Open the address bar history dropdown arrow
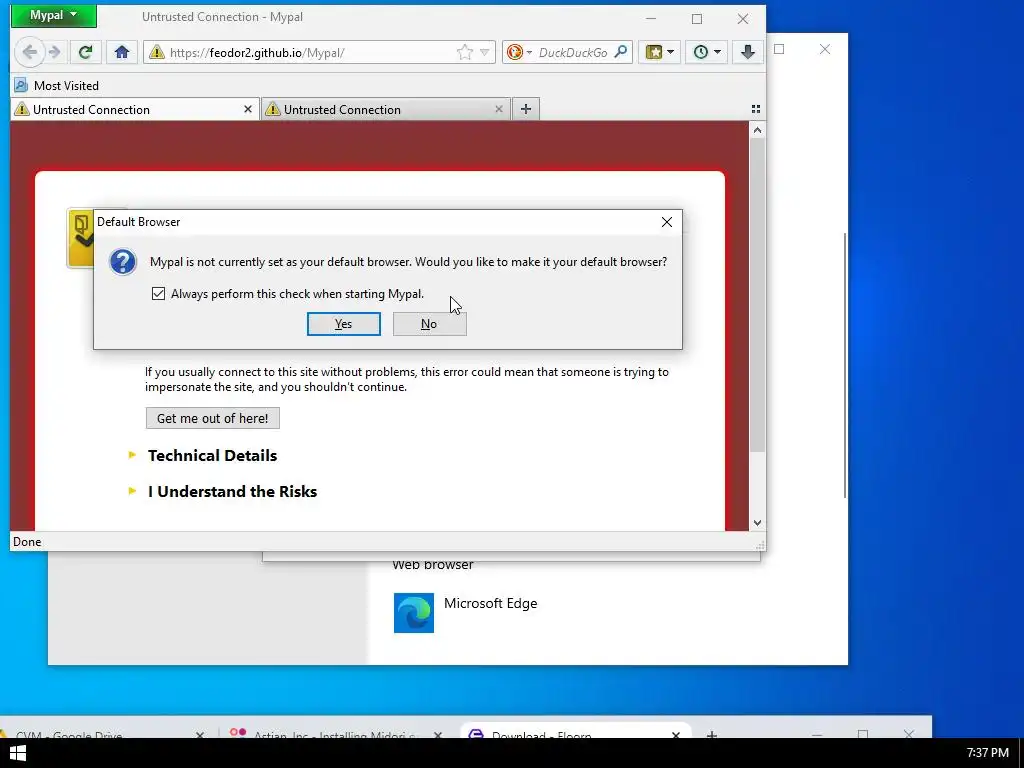Viewport: 1024px width, 768px height. pyautogui.click(x=485, y=52)
